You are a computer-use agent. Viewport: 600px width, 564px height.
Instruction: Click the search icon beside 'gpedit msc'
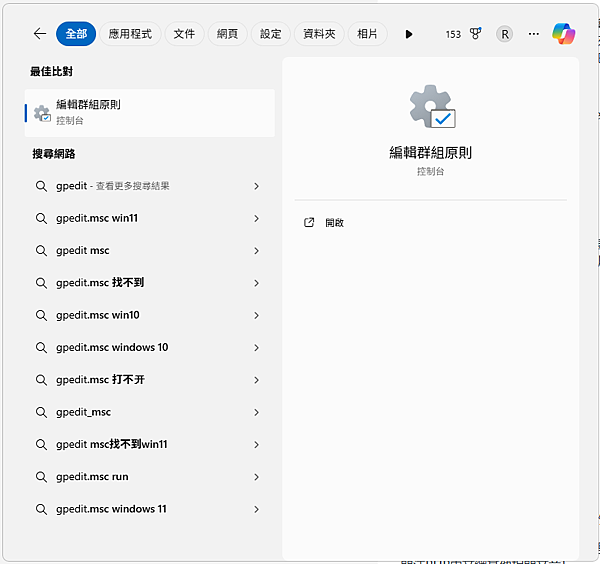41,251
